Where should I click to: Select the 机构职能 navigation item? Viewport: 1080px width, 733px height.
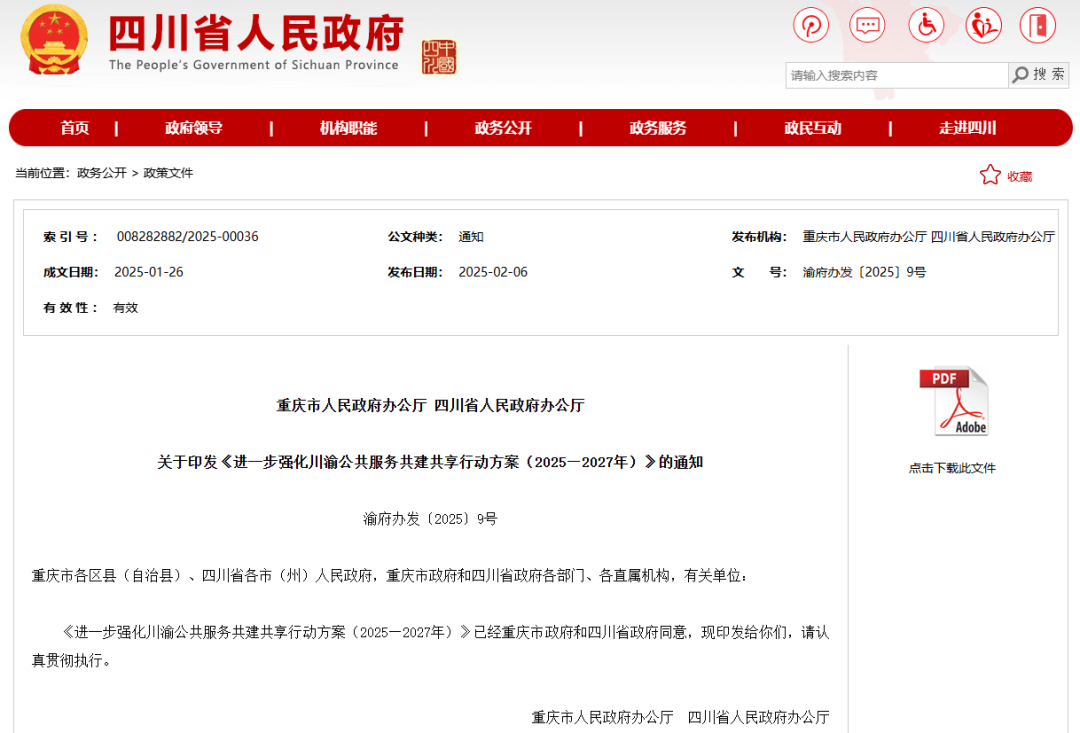click(x=348, y=128)
